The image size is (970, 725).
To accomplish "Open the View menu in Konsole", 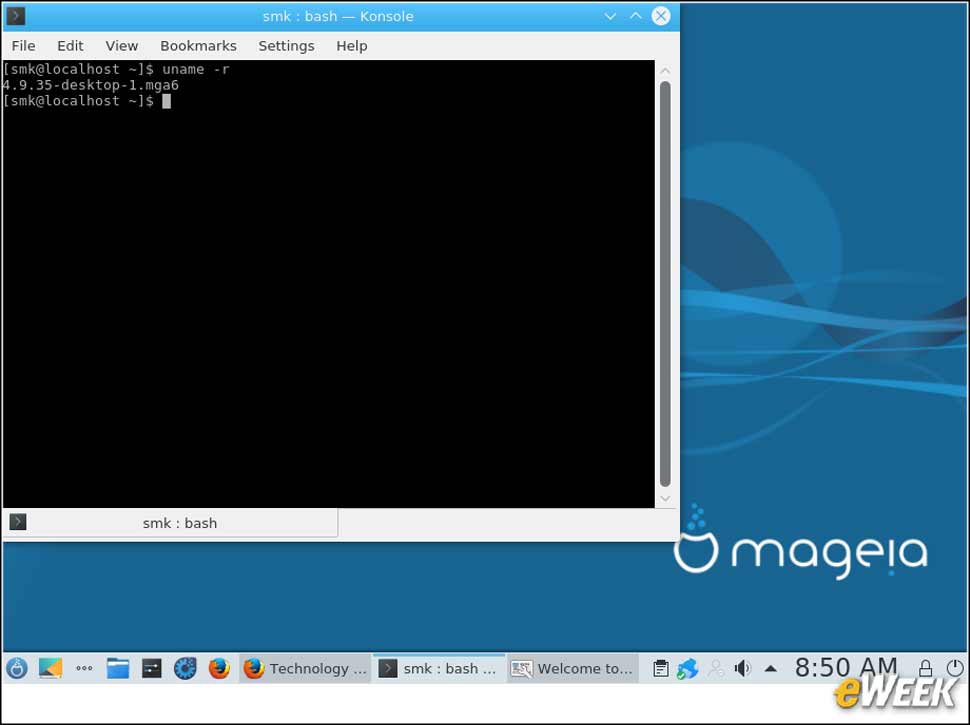I will (x=121, y=46).
